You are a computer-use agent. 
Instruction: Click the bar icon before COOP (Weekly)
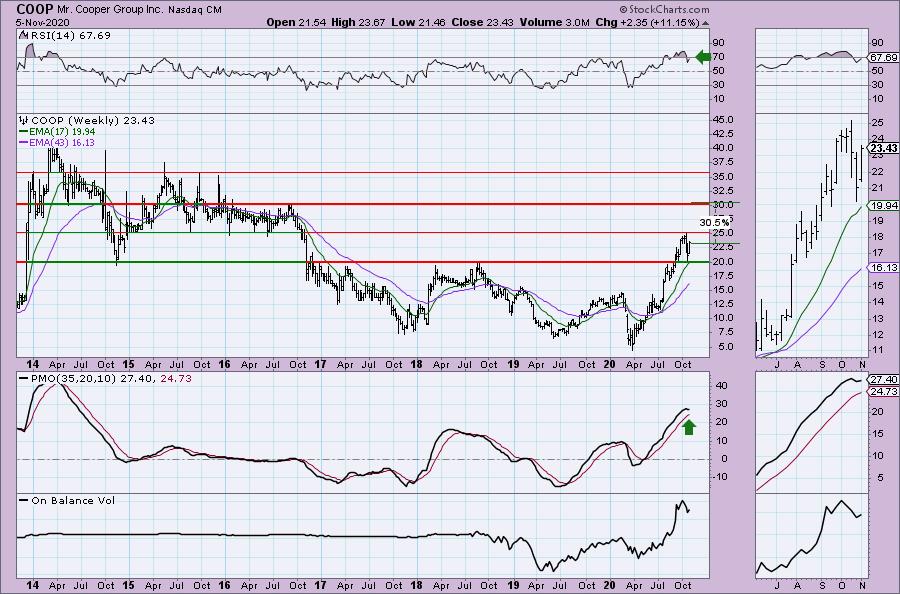[24, 121]
